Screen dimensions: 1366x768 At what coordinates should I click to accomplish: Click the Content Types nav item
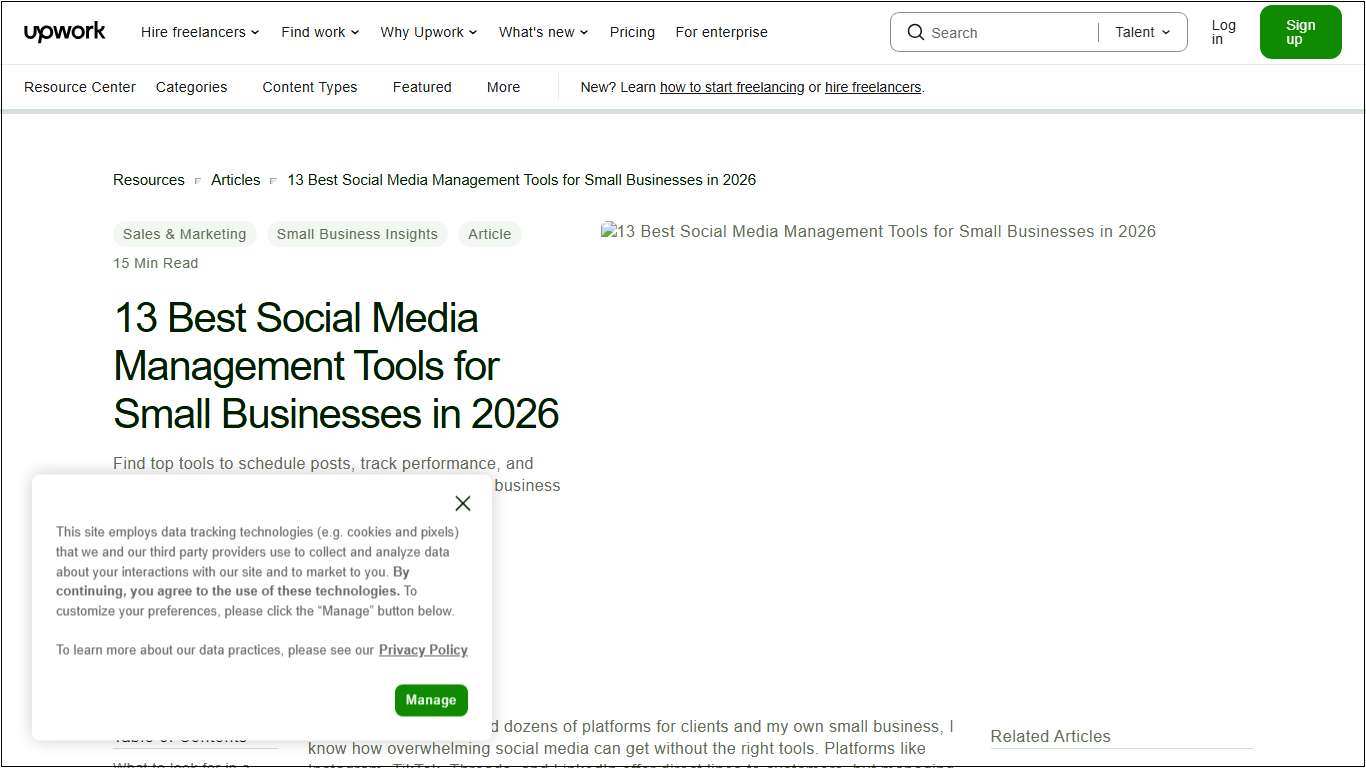(309, 87)
